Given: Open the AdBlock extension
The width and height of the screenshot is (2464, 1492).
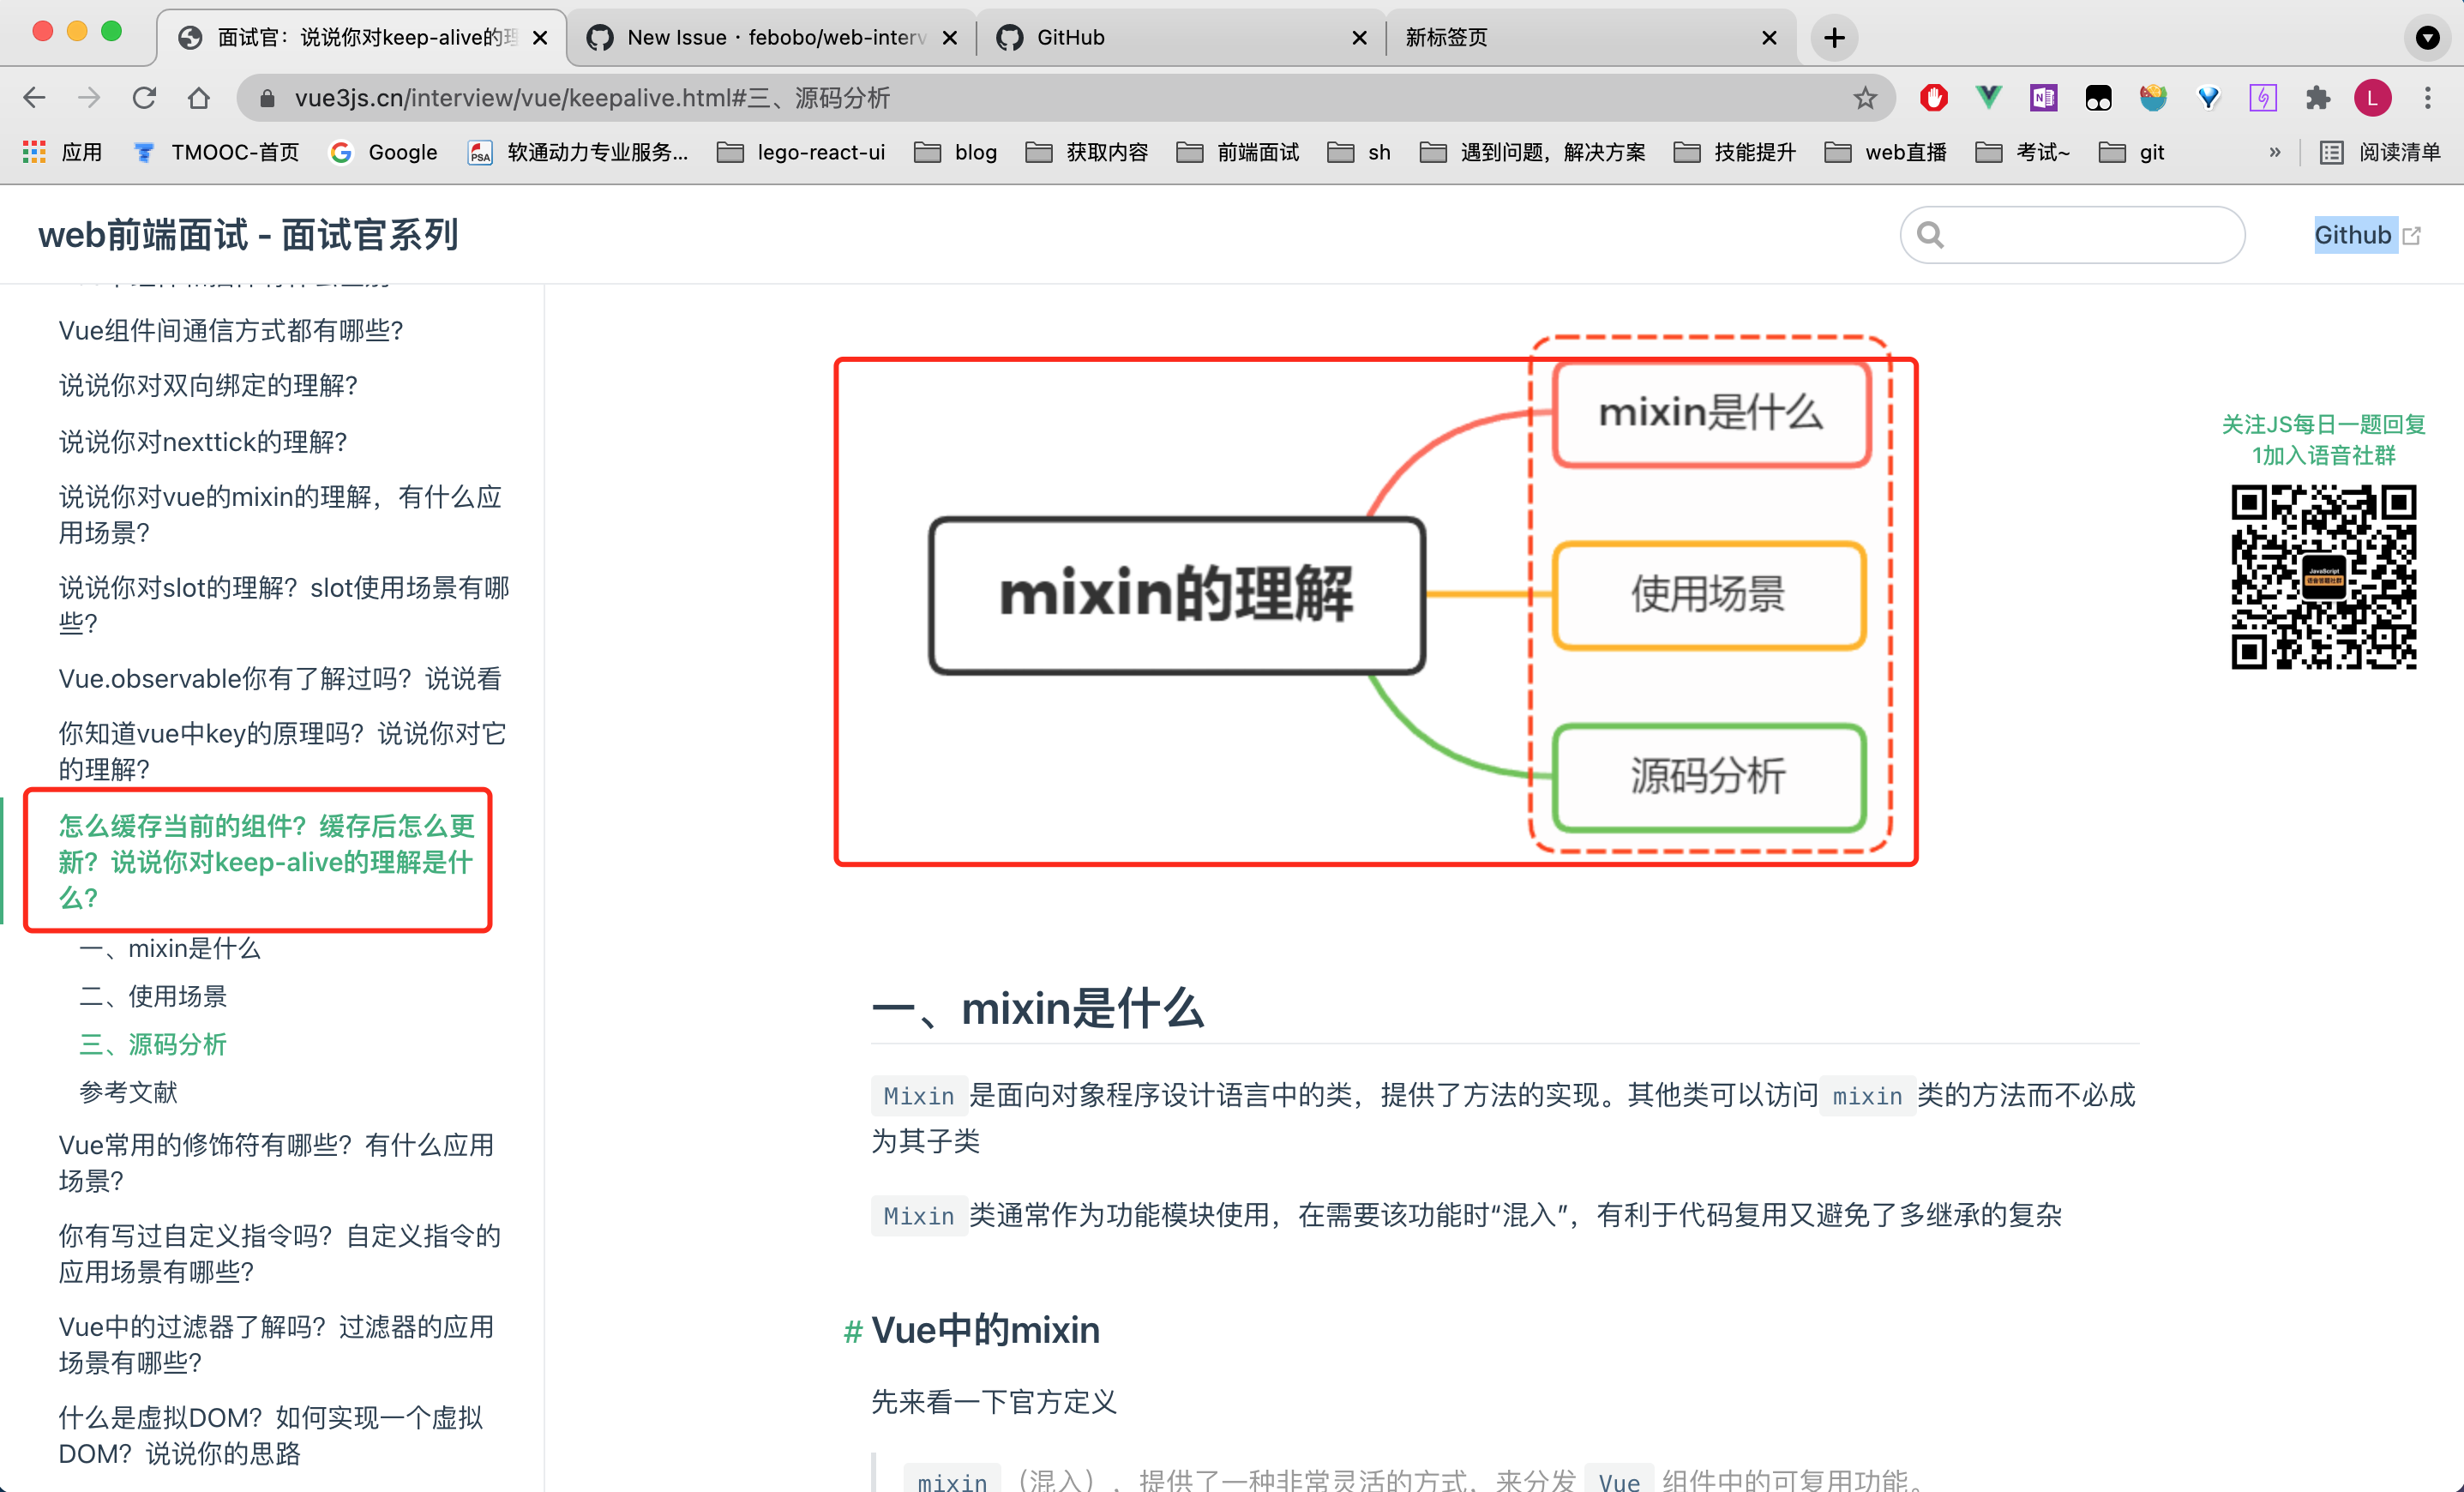Looking at the screenshot, I should 1933,97.
